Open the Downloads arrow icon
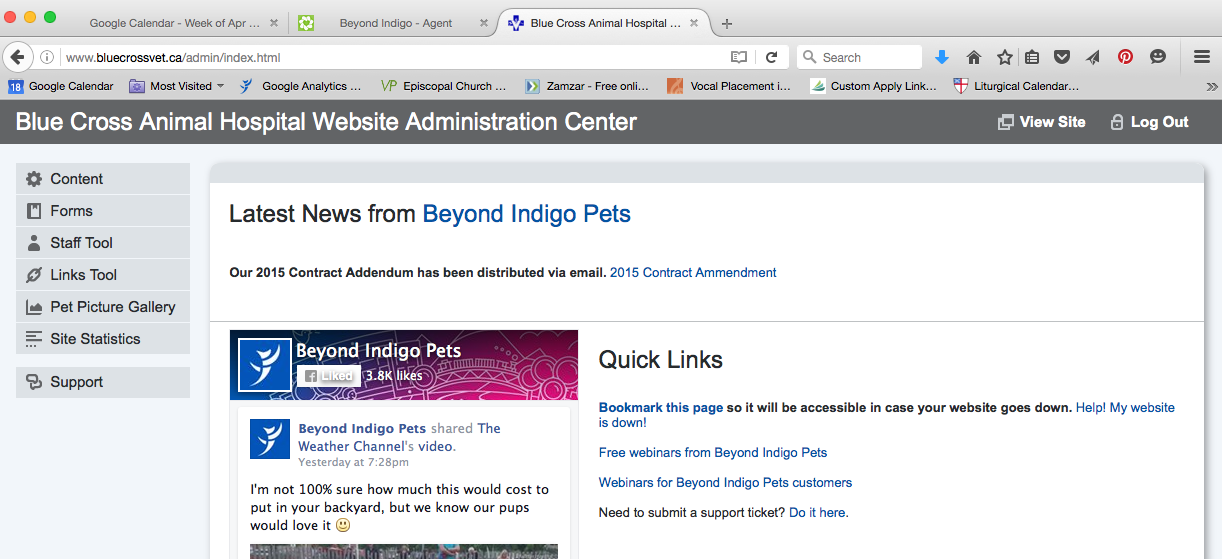This screenshot has height=559, width=1222. click(x=942, y=58)
